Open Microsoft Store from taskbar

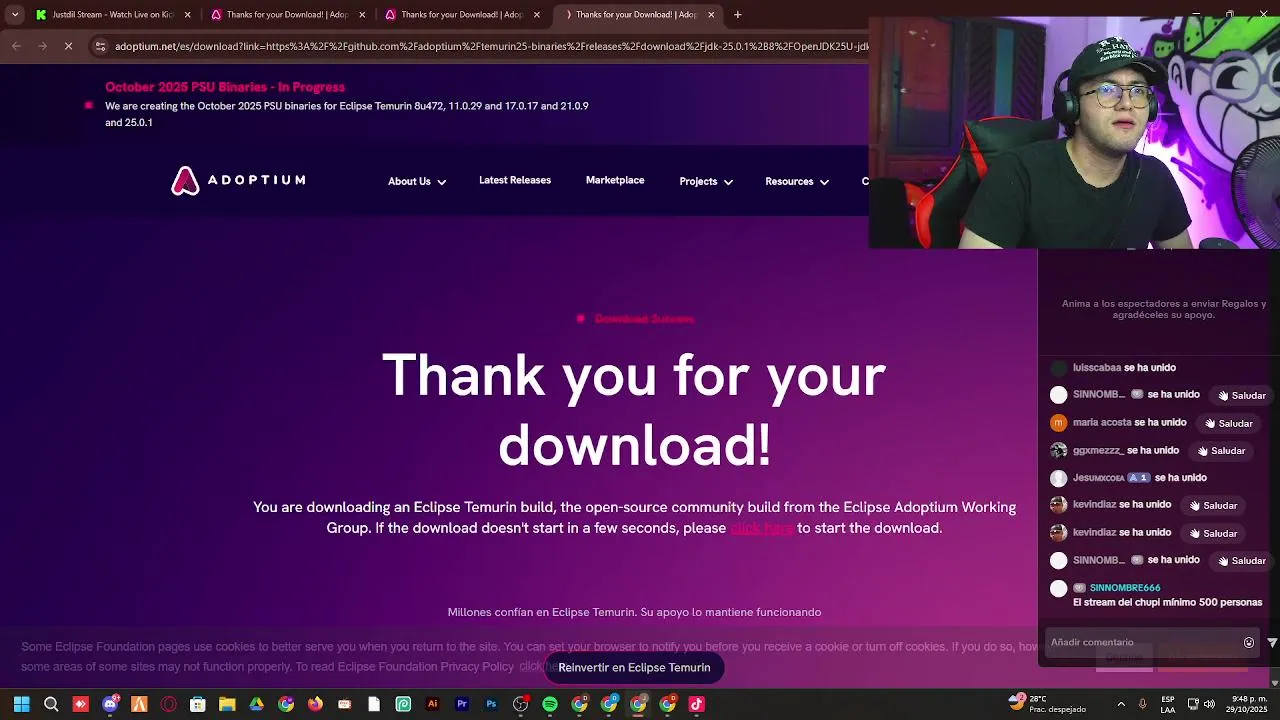(x=198, y=704)
